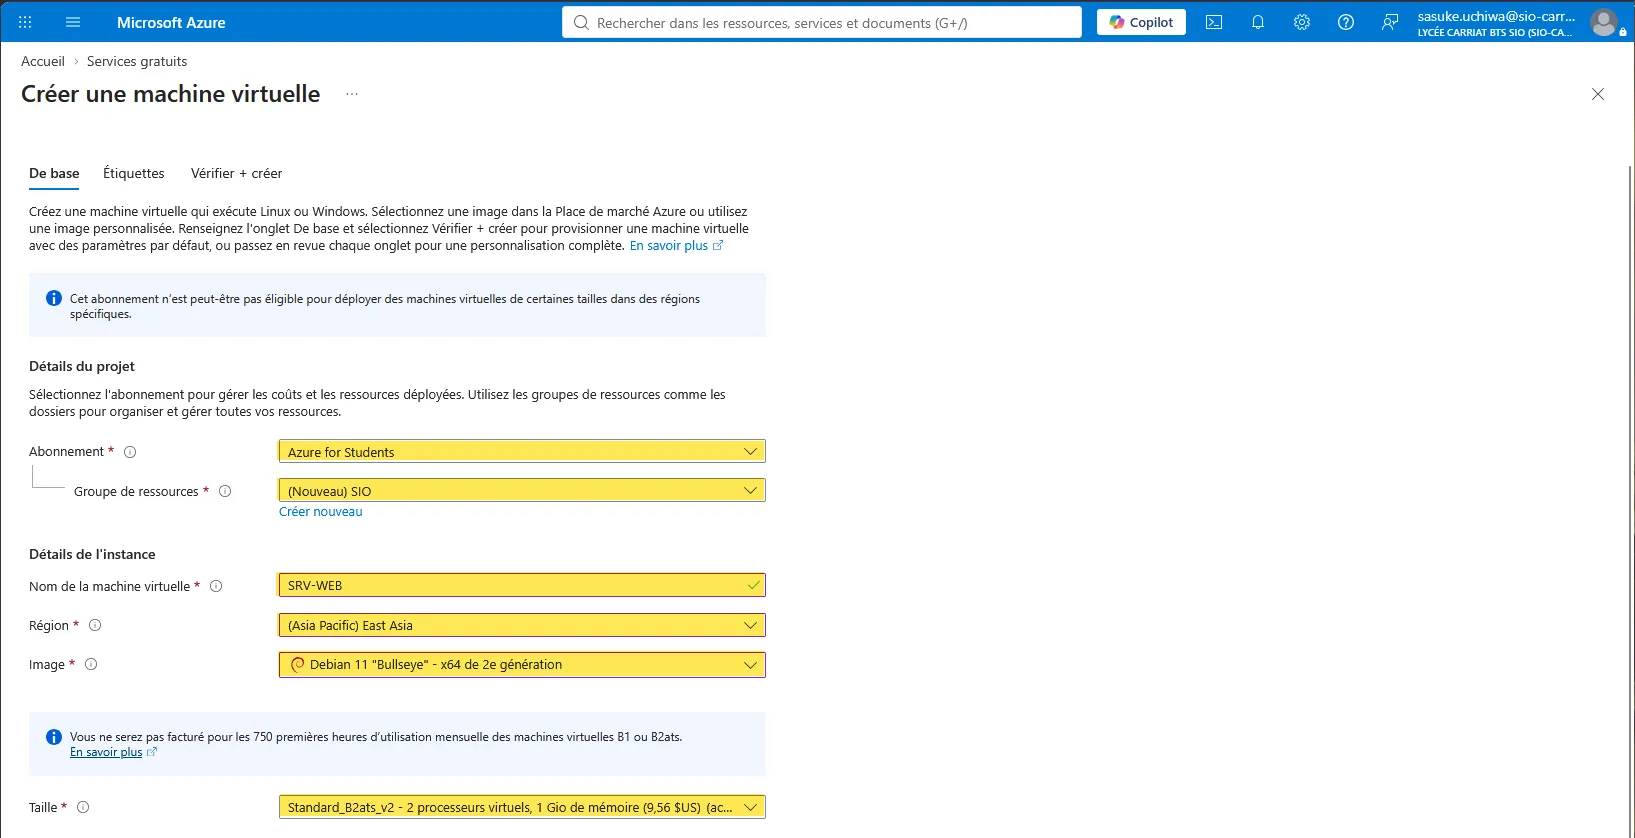
Task: Switch to the De base tab
Action: point(54,173)
